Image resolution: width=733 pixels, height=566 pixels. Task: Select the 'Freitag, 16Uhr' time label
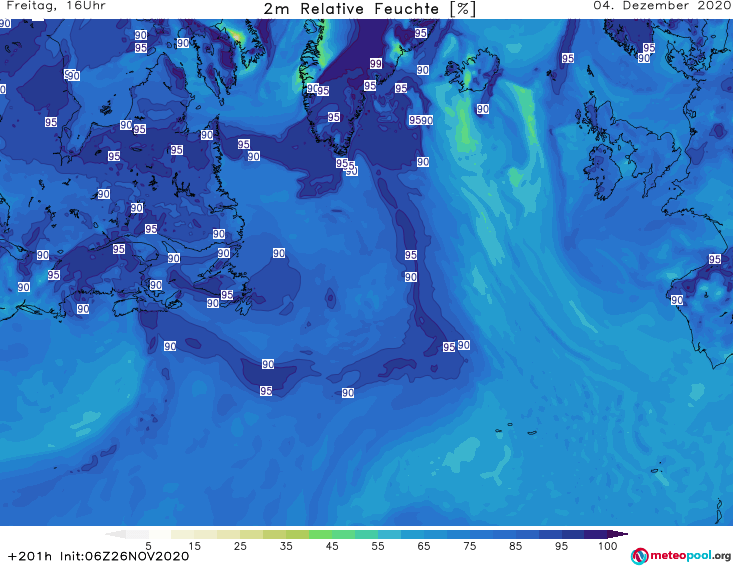tap(56, 6)
